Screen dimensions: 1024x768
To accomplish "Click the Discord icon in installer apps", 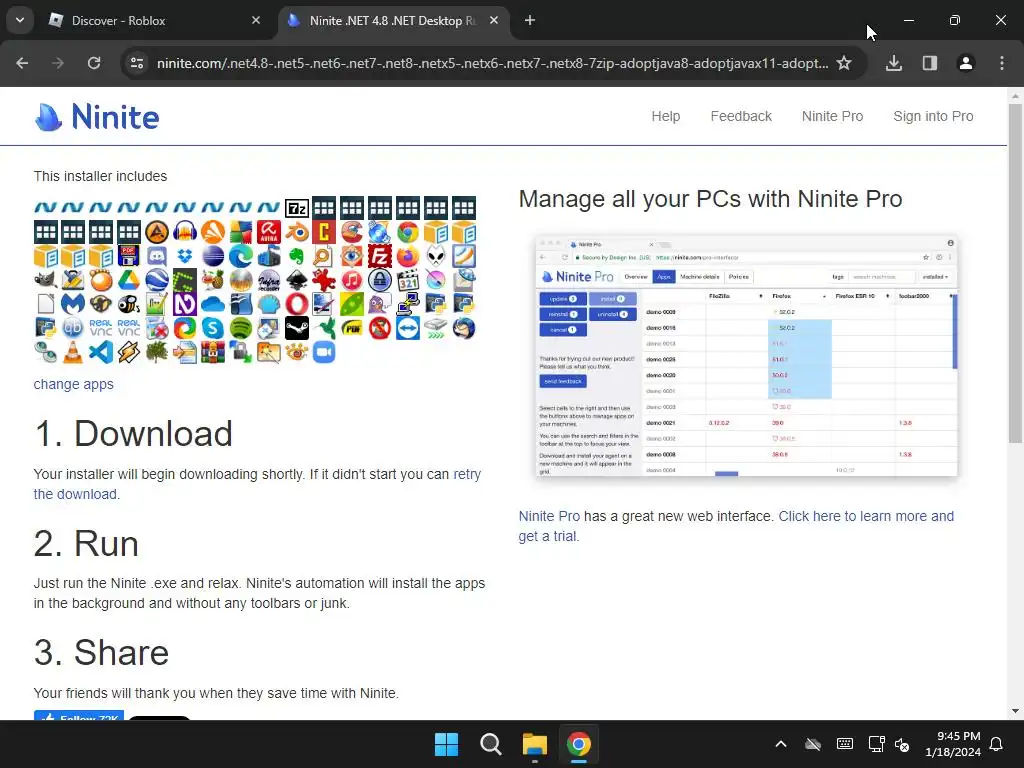I will (157, 256).
